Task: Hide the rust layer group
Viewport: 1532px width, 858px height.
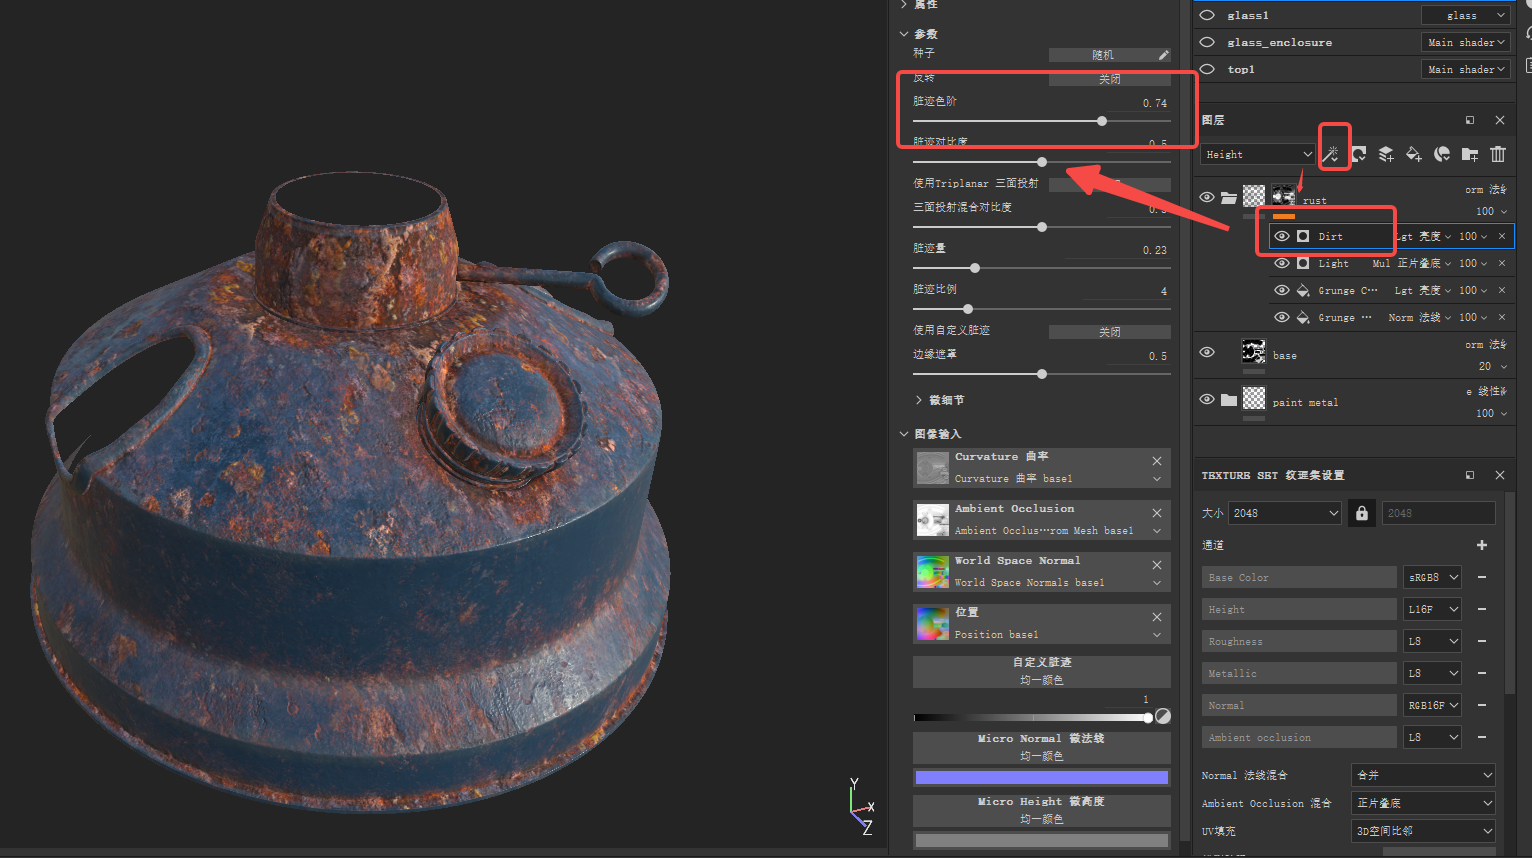Action: pyautogui.click(x=1207, y=197)
